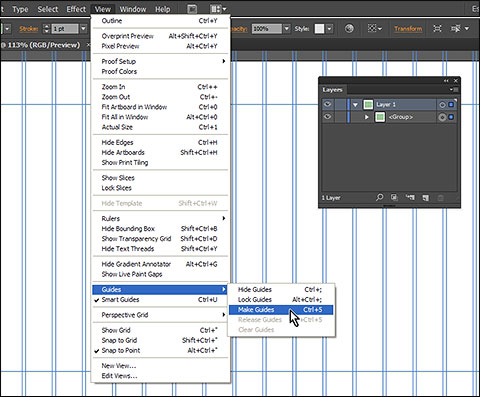Click the Group layer thumbnail
The image size is (480, 397).
(380, 117)
